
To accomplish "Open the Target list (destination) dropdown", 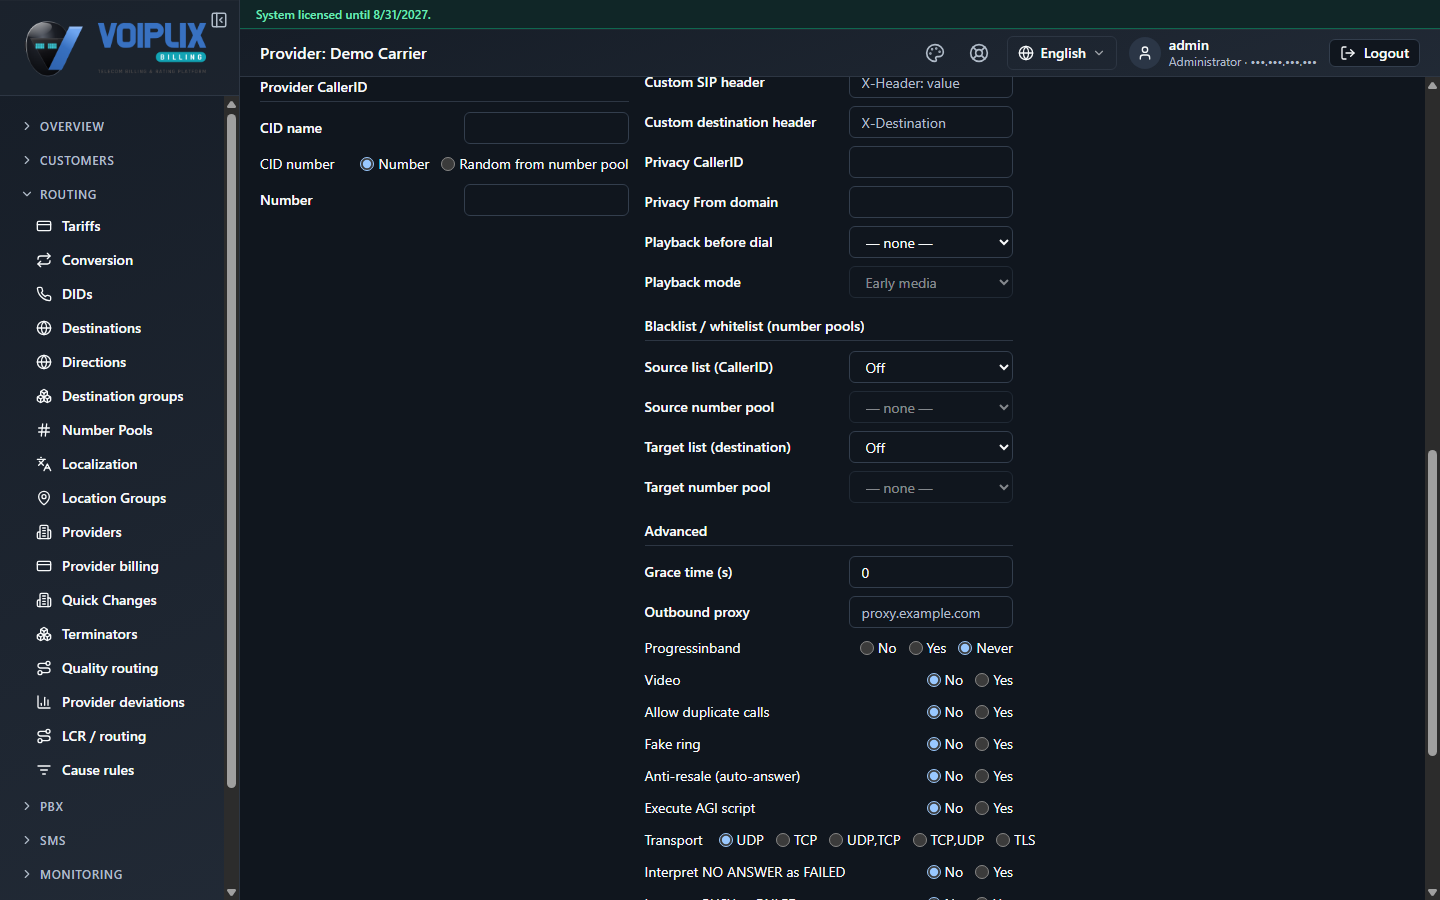I will click(x=931, y=447).
